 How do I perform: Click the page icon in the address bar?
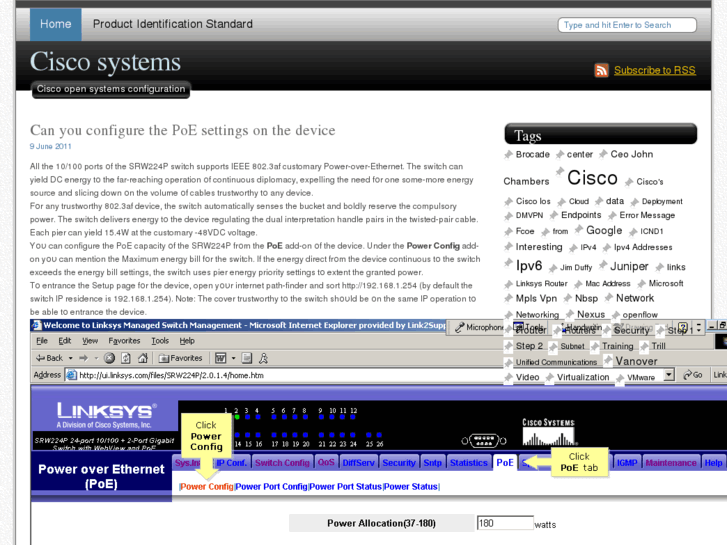tap(71, 375)
